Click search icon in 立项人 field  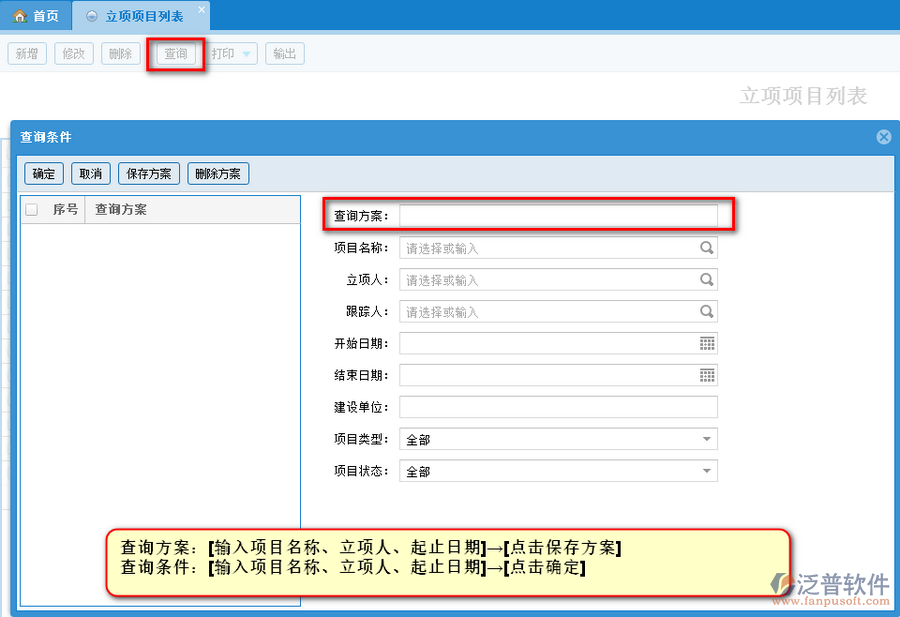[706, 280]
